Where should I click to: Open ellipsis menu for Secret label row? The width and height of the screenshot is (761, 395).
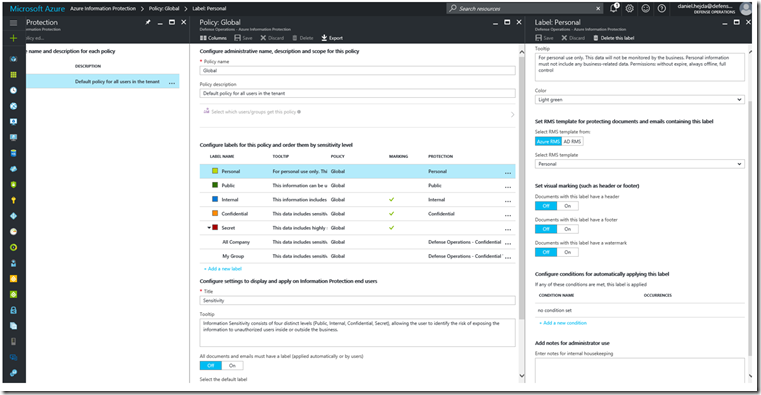[x=508, y=229]
